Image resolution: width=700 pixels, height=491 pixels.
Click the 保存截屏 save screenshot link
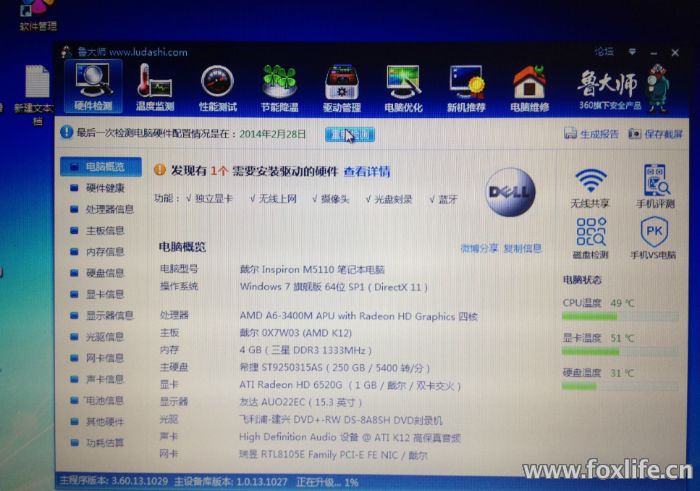657,133
